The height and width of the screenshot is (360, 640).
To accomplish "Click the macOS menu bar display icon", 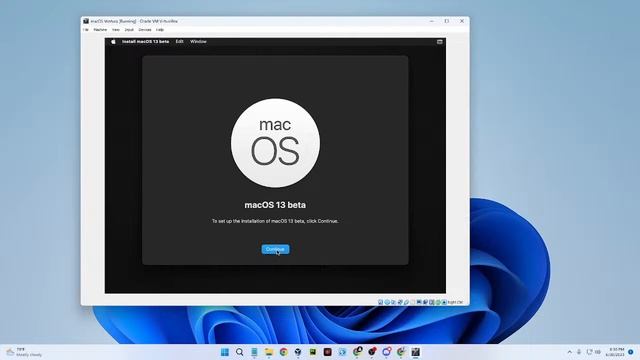I will 440,42.
